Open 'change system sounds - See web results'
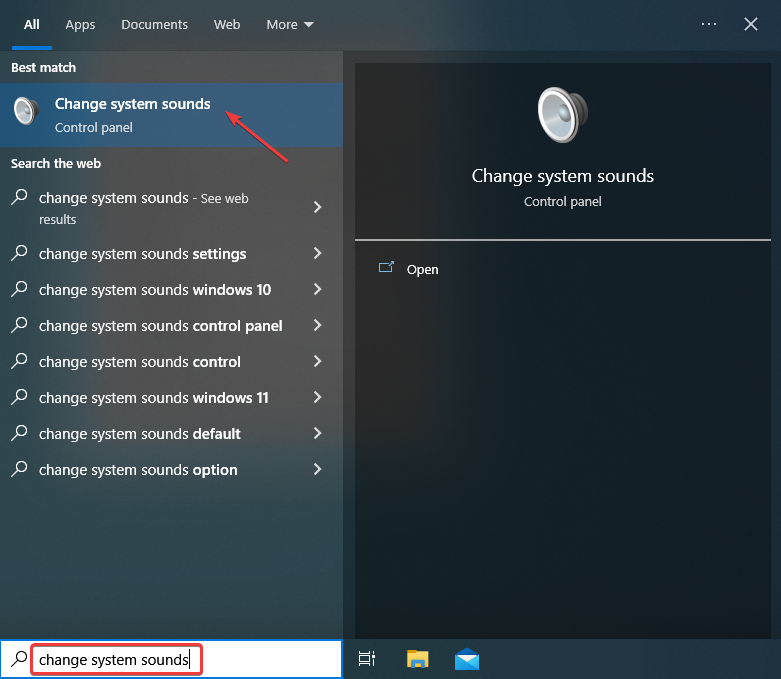The image size is (781, 679). click(171, 208)
